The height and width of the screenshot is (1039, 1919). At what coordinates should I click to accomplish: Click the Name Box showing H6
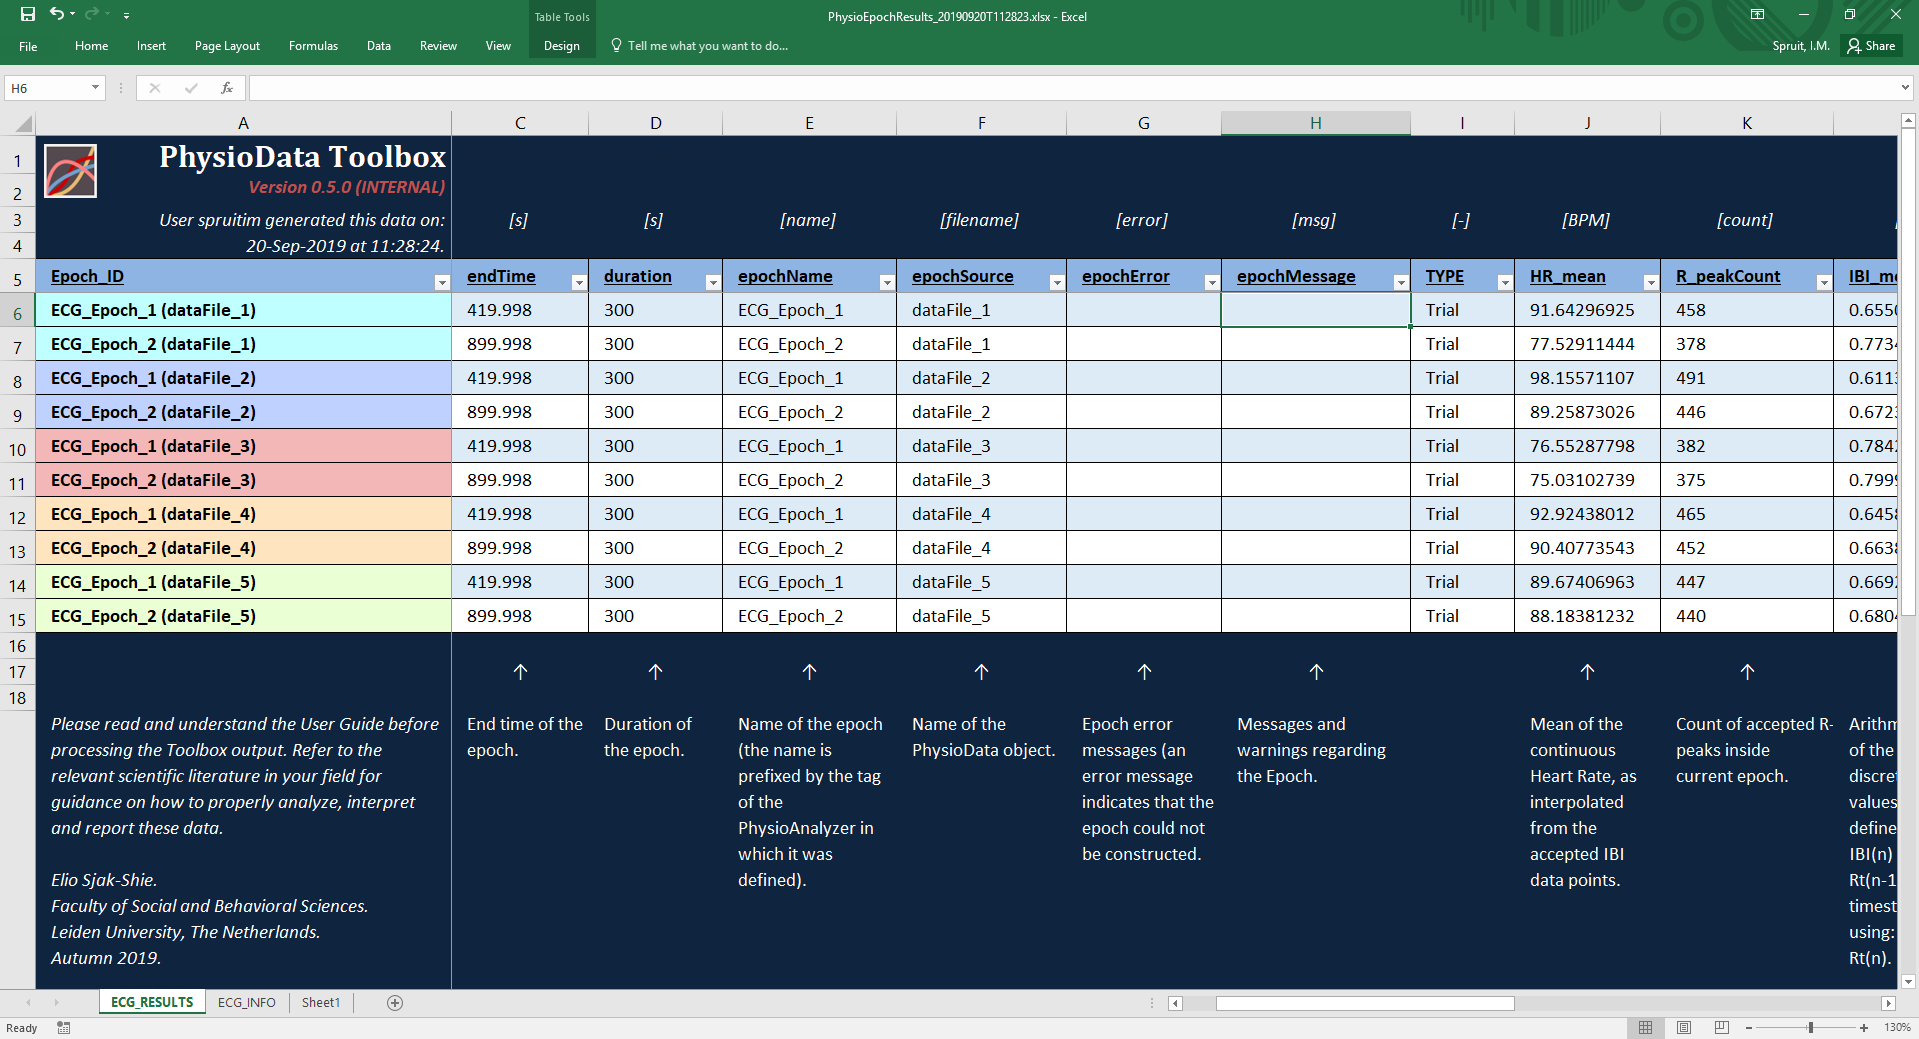[46, 88]
